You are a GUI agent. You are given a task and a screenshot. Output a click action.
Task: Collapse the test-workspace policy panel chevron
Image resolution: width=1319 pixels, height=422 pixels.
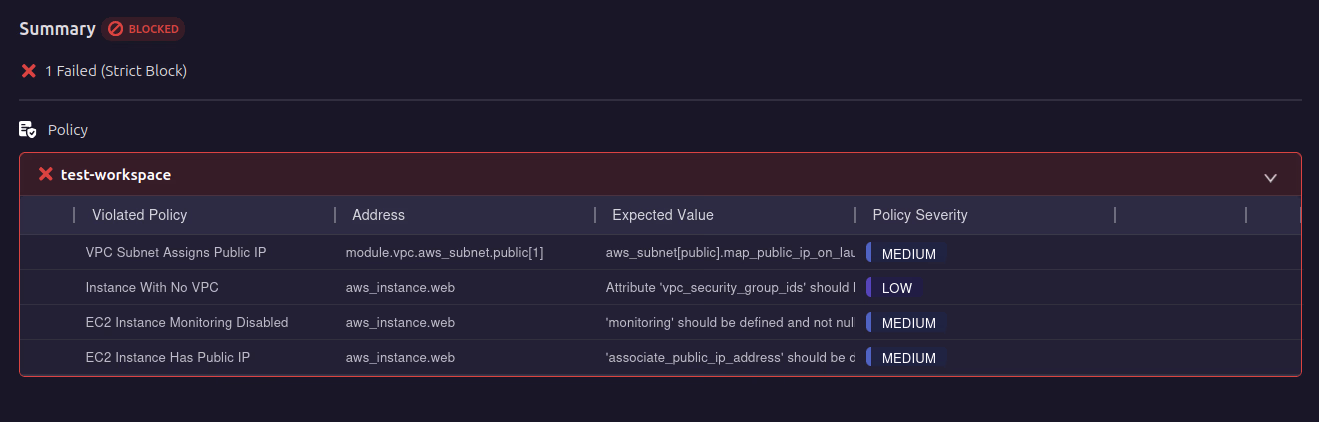[x=1270, y=178]
